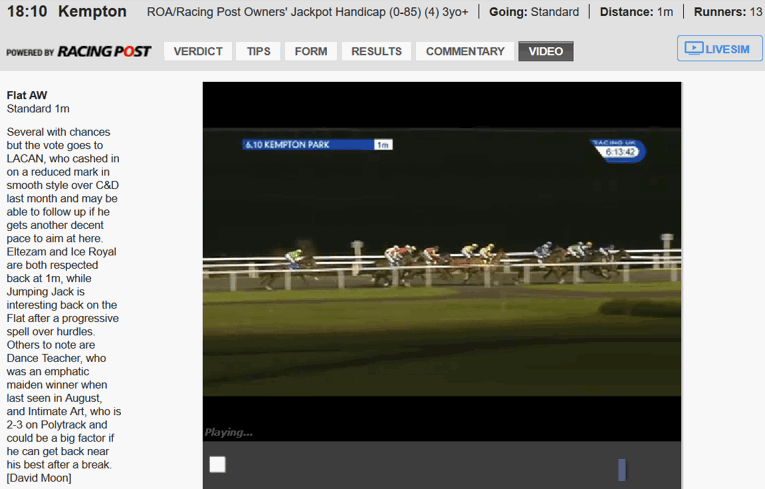
Task: Click the 'Playing...' status text
Action: [x=229, y=432]
